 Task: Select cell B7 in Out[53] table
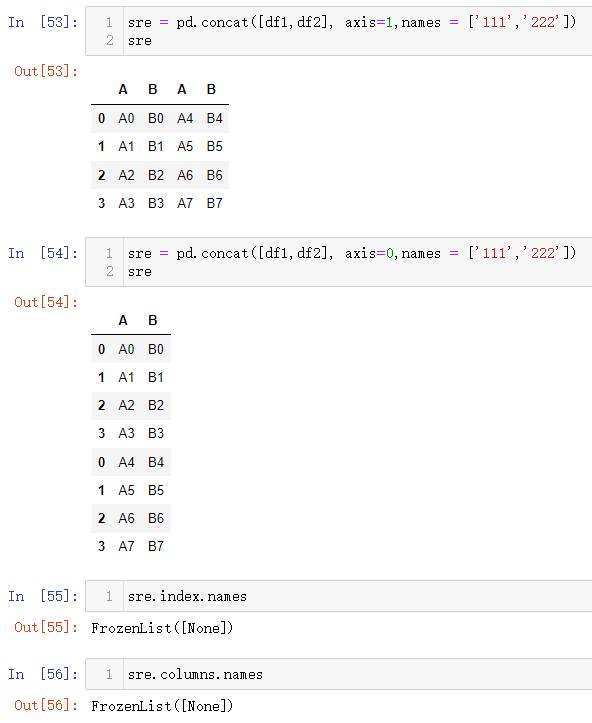tap(214, 203)
